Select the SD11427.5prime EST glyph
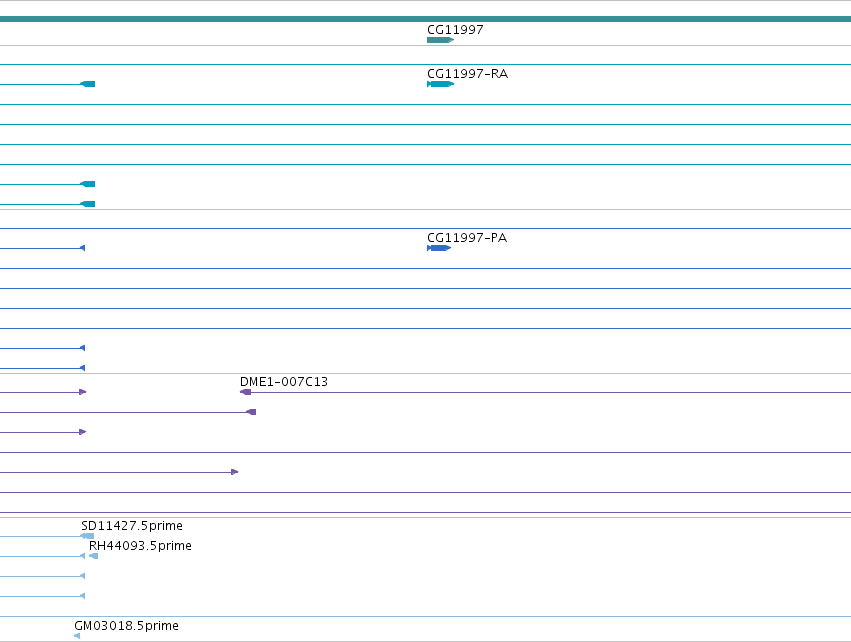 87,536
